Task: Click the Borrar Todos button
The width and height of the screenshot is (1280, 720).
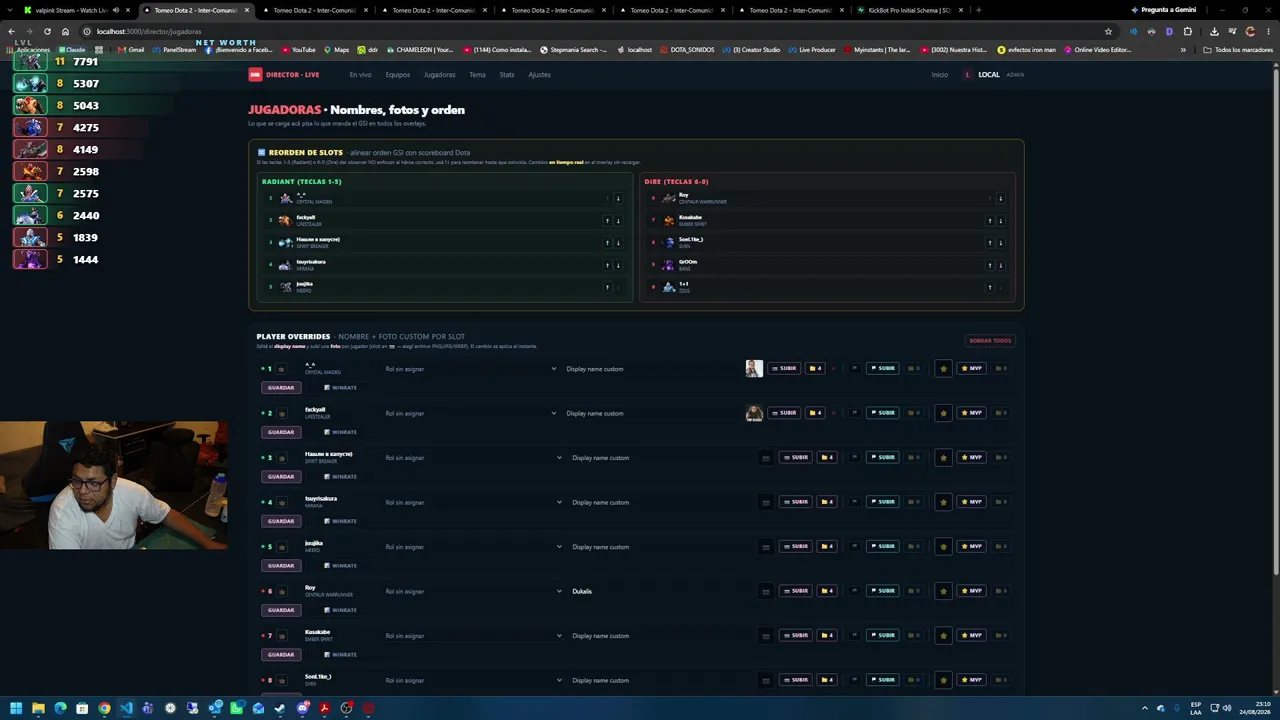Action: click(x=990, y=341)
